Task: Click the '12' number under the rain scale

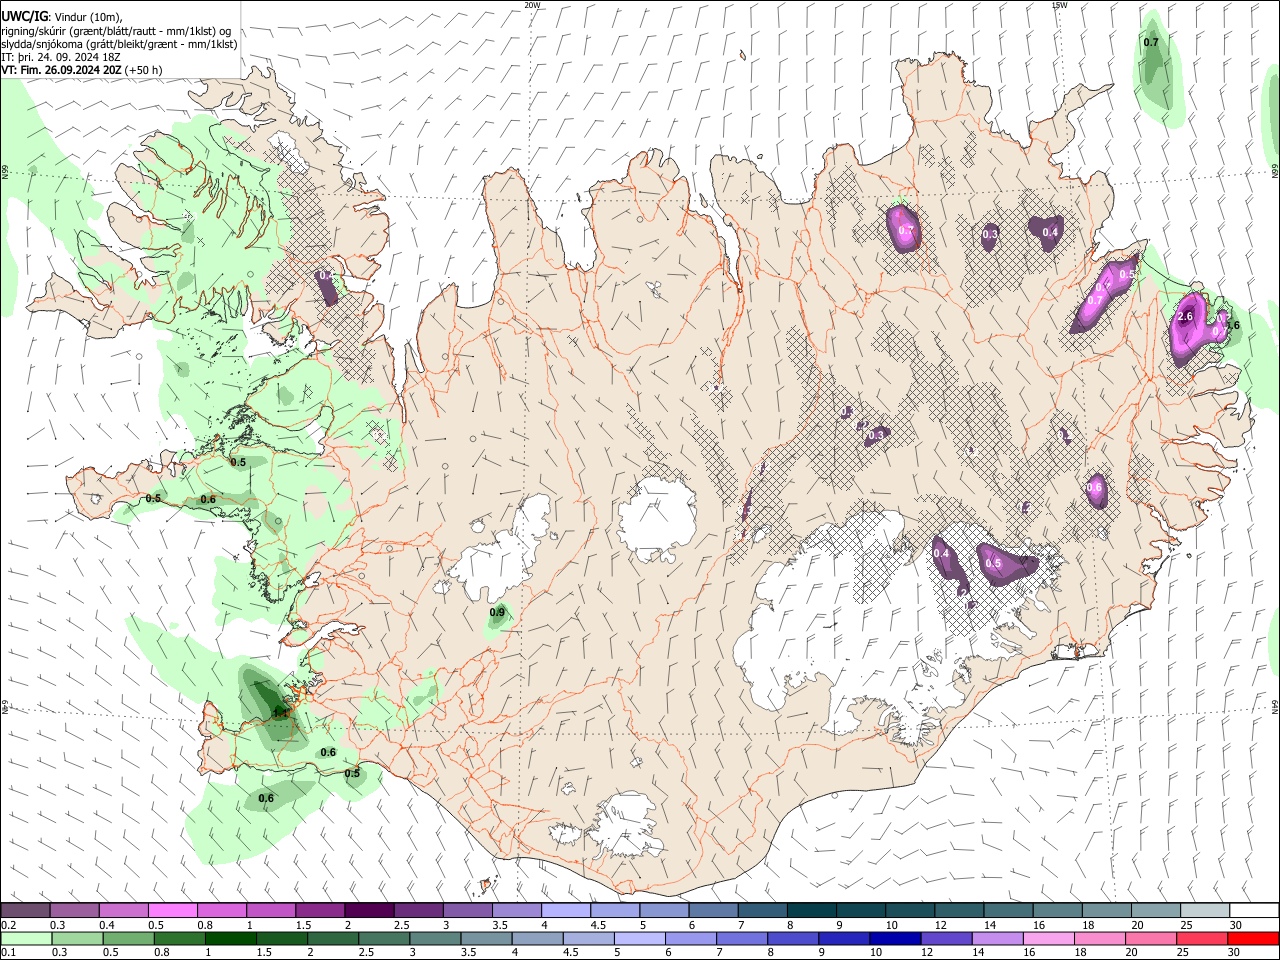Action: click(x=927, y=953)
